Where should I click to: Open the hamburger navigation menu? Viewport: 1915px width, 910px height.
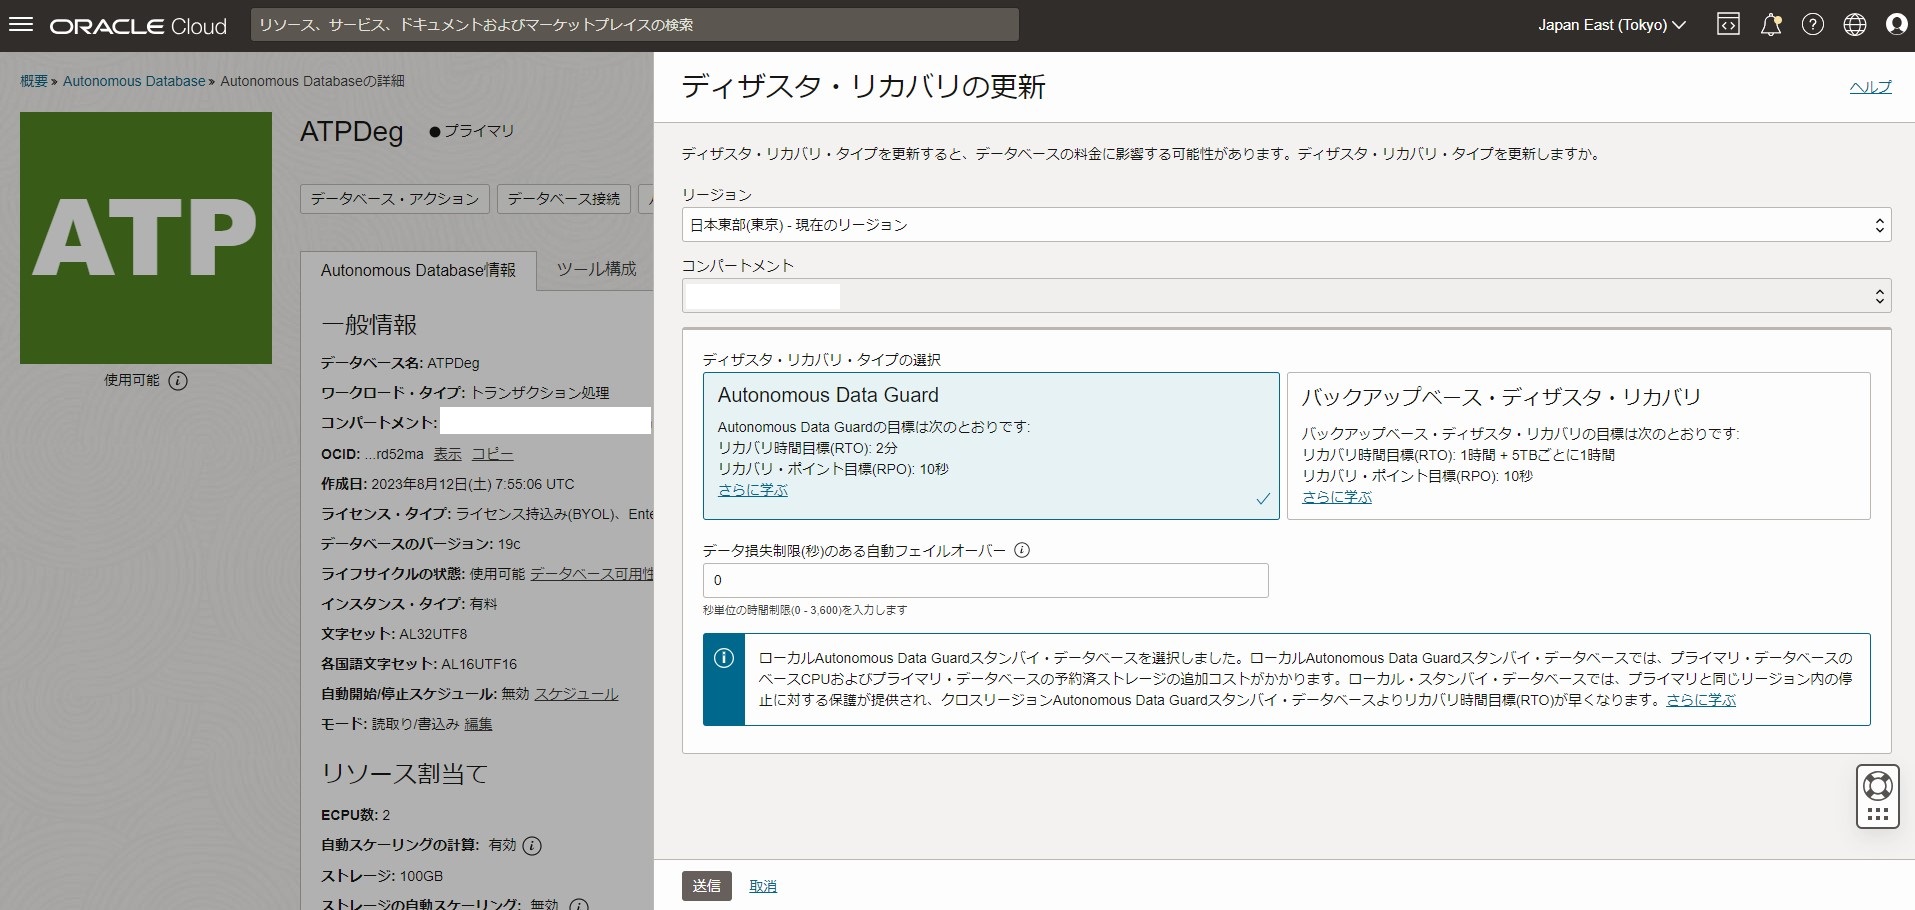21,25
